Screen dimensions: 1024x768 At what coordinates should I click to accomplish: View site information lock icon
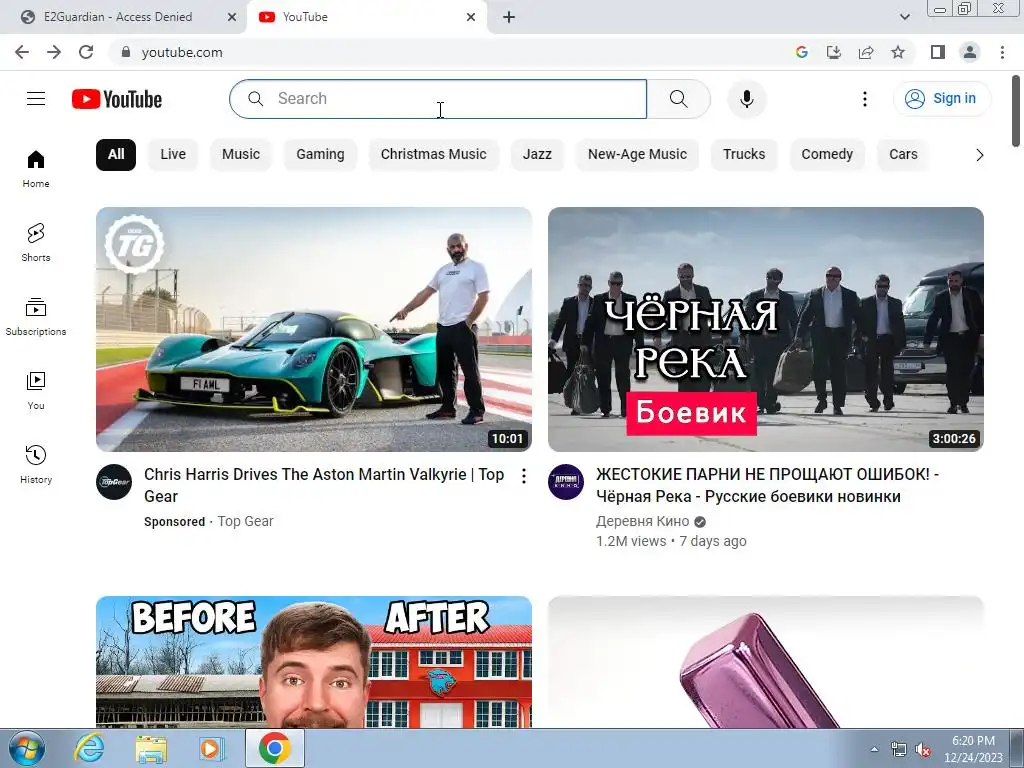coord(126,52)
